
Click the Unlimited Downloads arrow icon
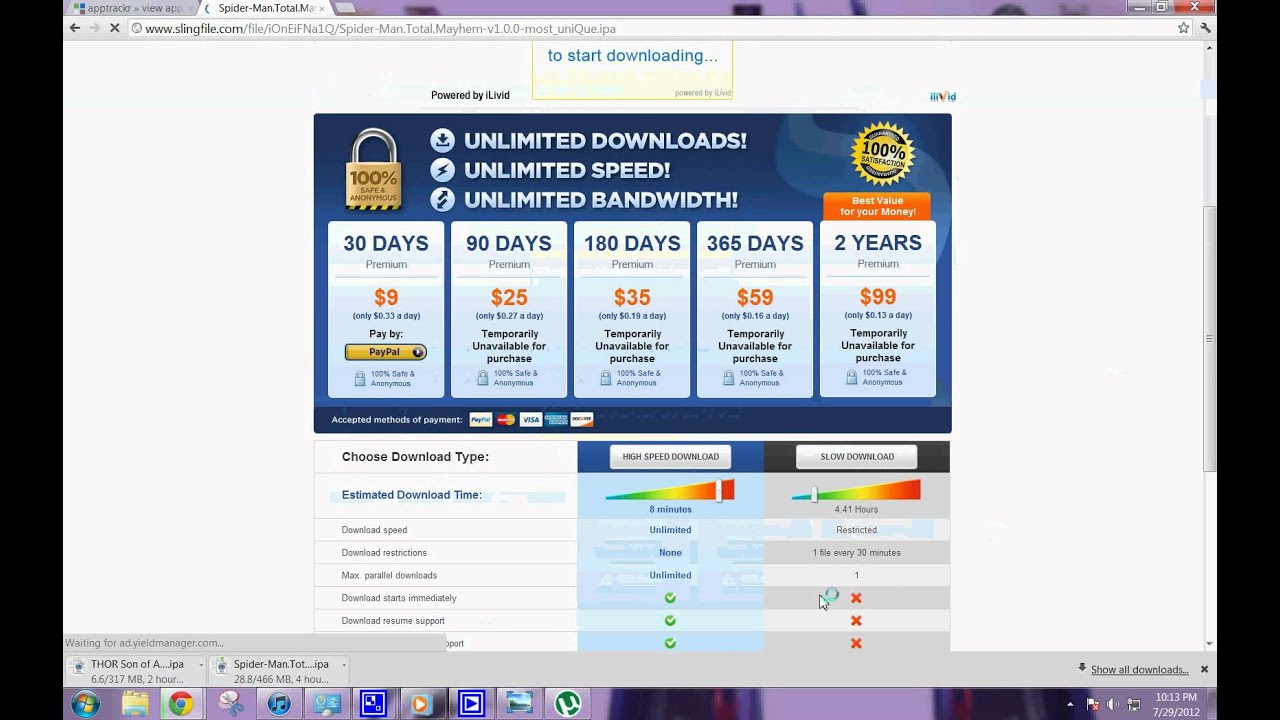(x=442, y=141)
